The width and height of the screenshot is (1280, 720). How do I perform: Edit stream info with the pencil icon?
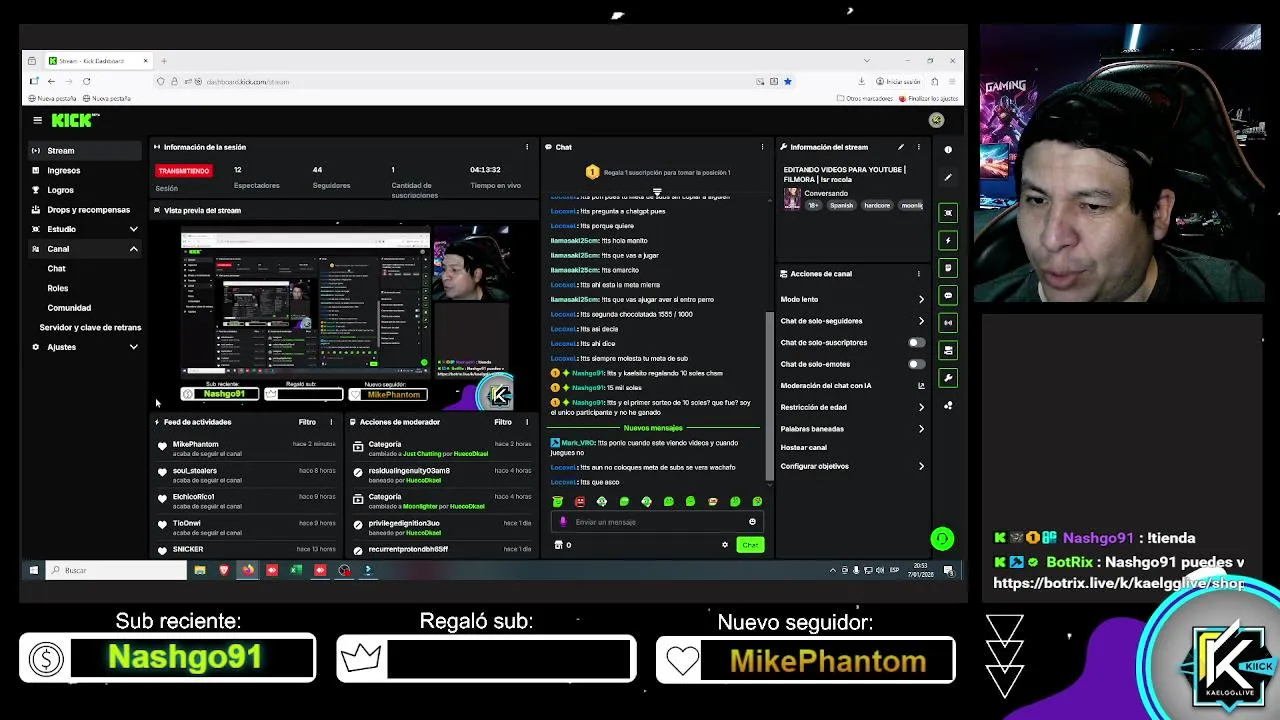pyautogui.click(x=901, y=147)
